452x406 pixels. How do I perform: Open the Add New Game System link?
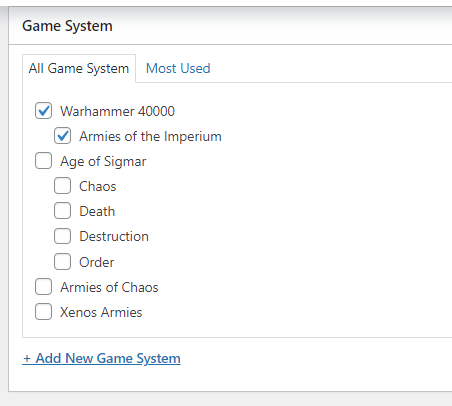point(101,358)
